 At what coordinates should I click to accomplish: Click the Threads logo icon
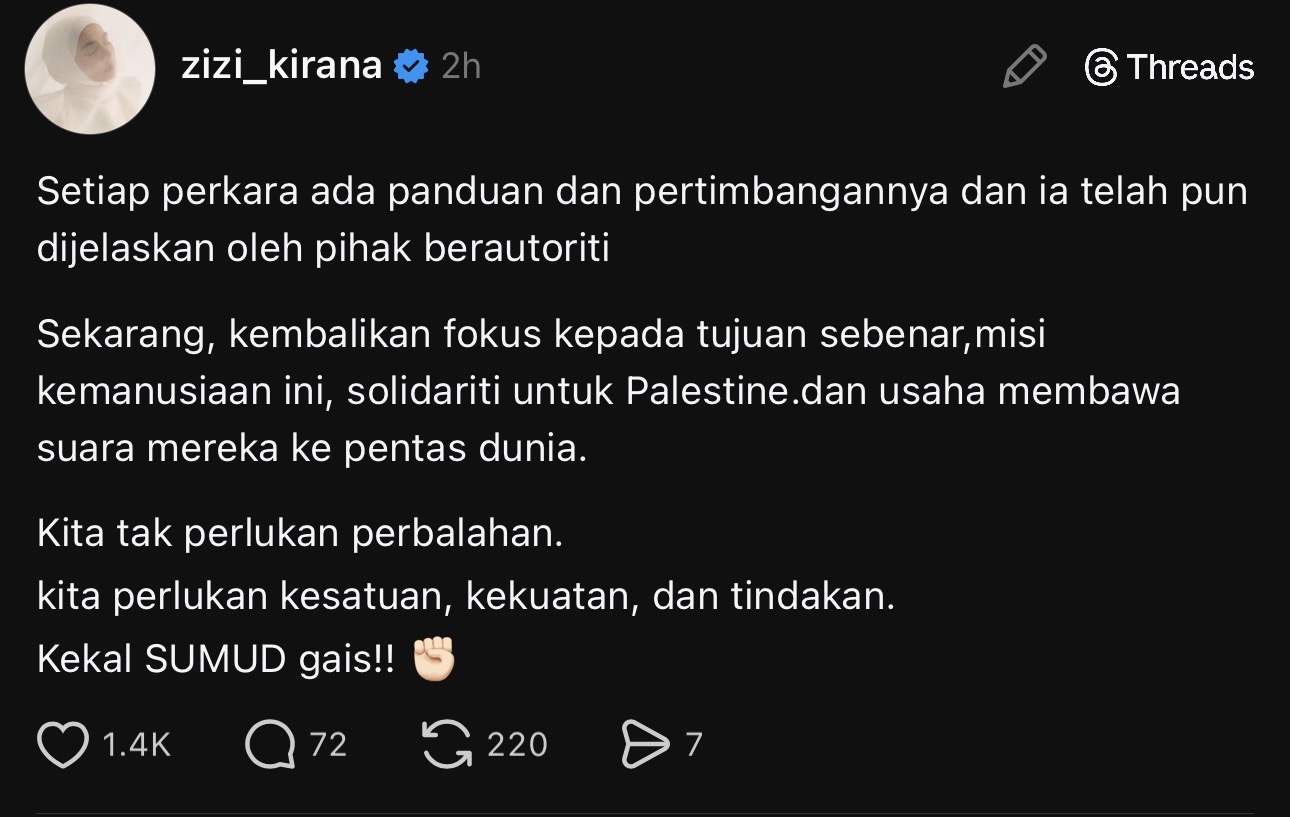pyautogui.click(x=1101, y=68)
